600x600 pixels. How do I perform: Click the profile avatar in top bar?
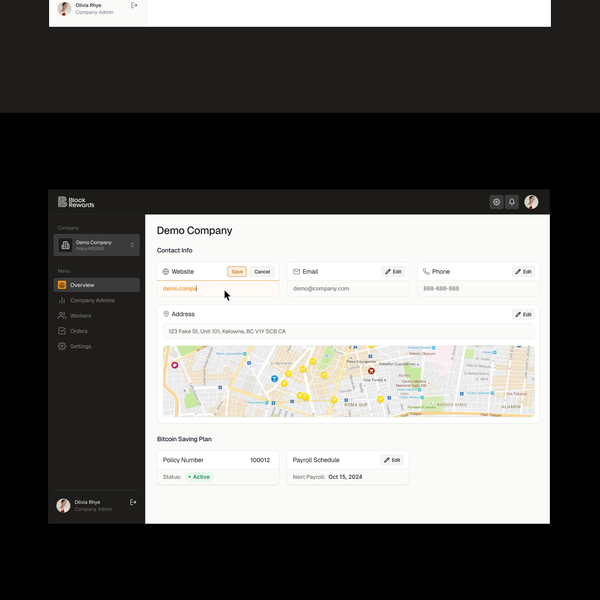[x=531, y=202]
